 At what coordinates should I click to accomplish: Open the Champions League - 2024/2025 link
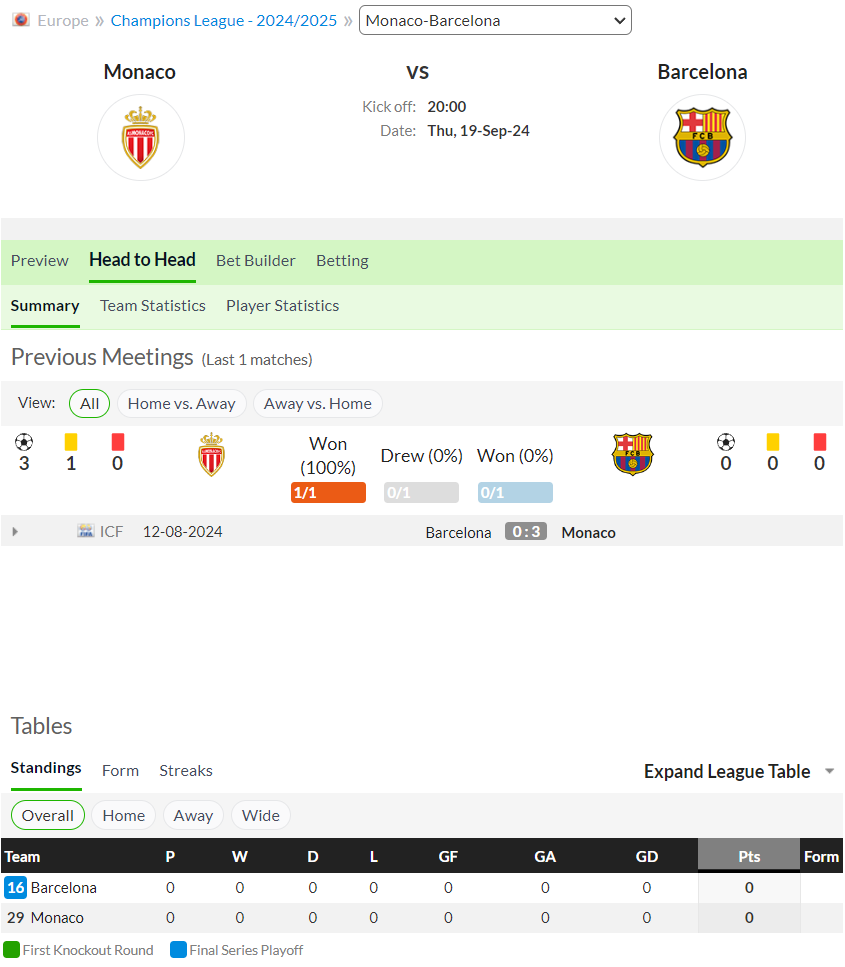tap(224, 21)
